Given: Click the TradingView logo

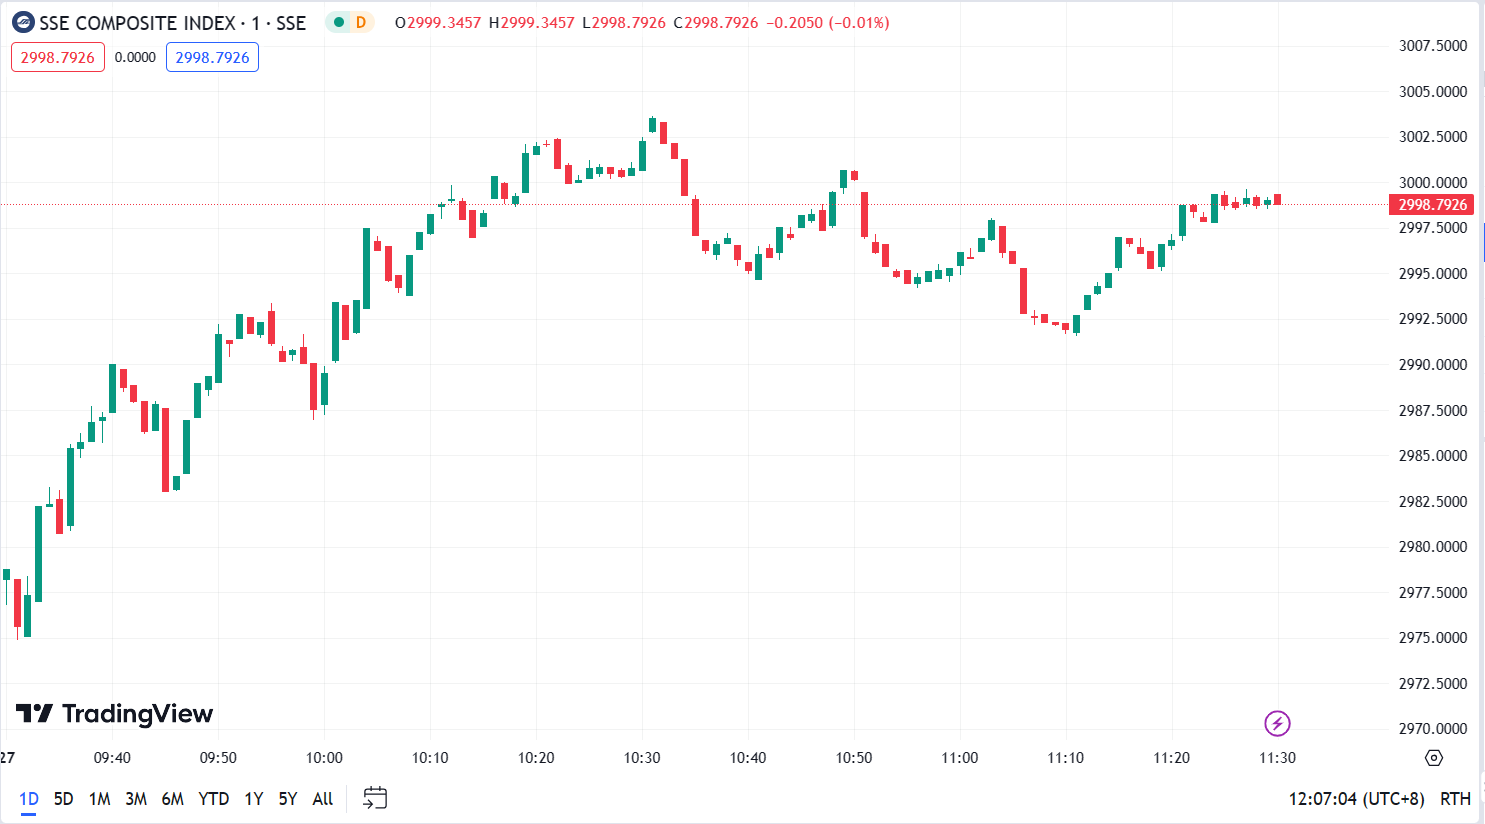Looking at the screenshot, I should click(115, 713).
